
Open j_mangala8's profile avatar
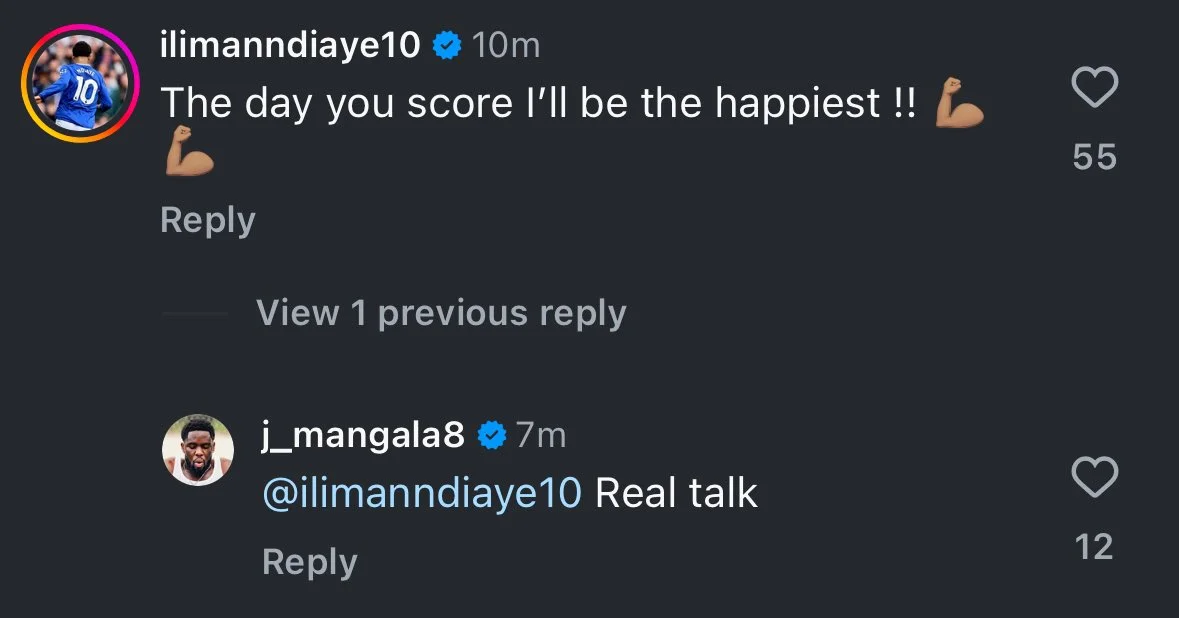point(198,450)
